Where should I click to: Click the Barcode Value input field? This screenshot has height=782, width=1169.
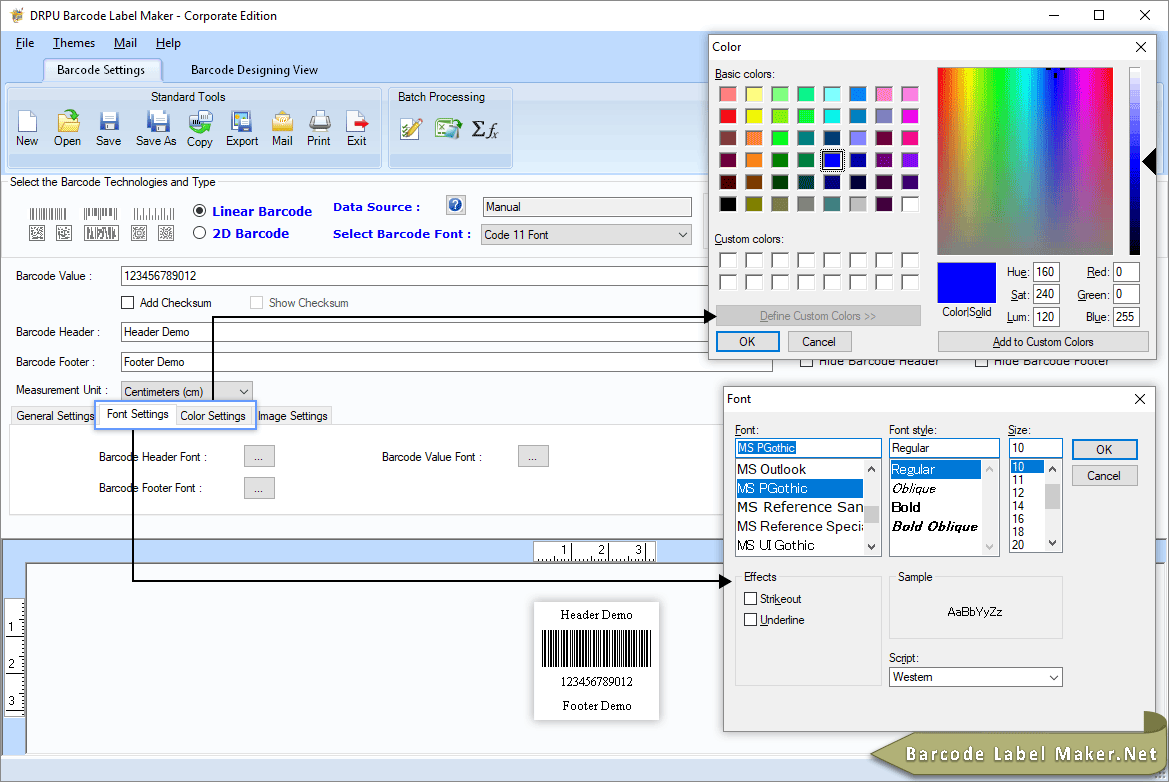(446, 276)
